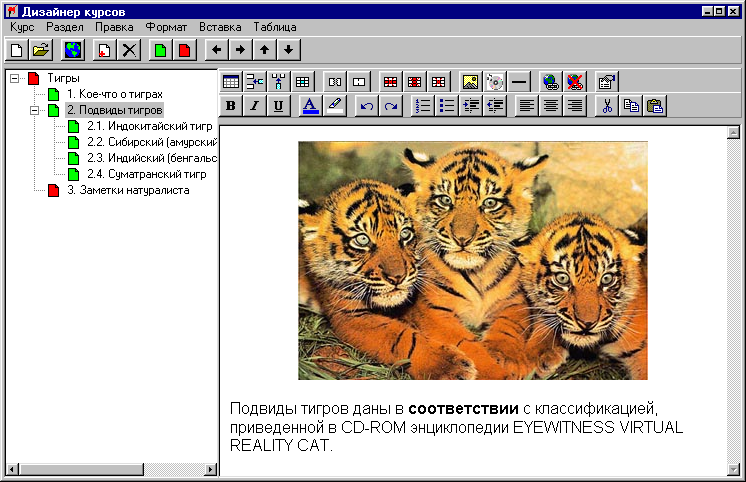746x482 pixels.
Task: Align text left
Action: click(527, 106)
